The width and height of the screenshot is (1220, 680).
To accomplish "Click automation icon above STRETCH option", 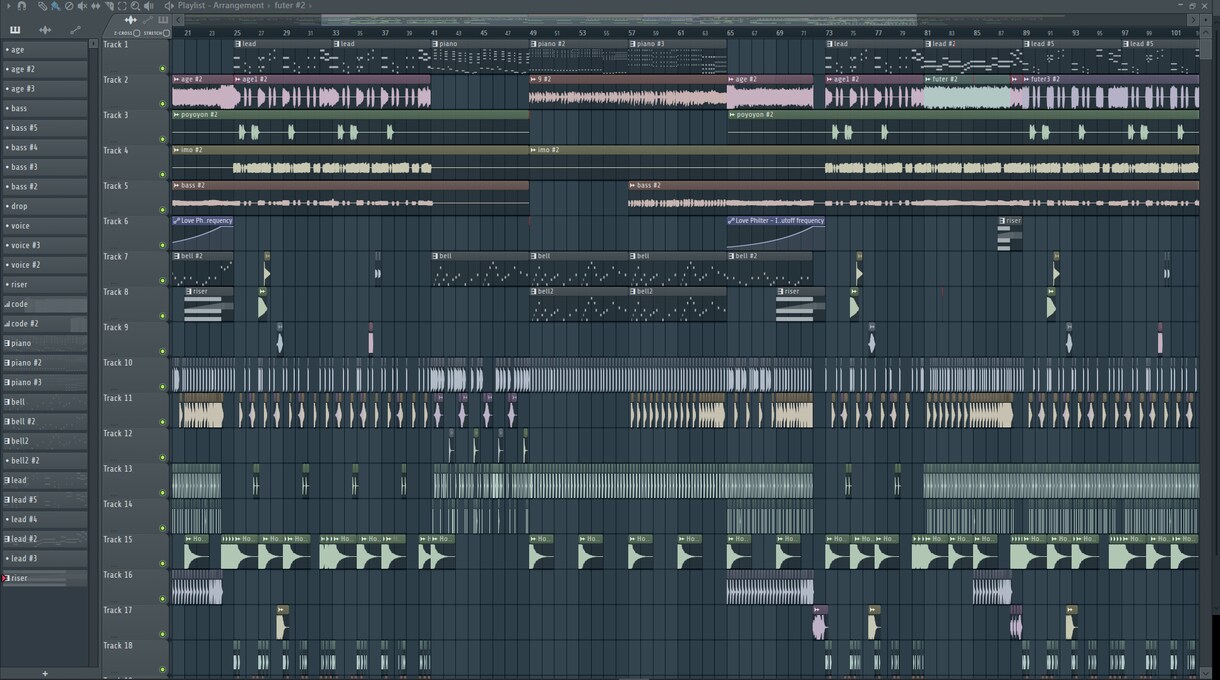I will click(148, 20).
